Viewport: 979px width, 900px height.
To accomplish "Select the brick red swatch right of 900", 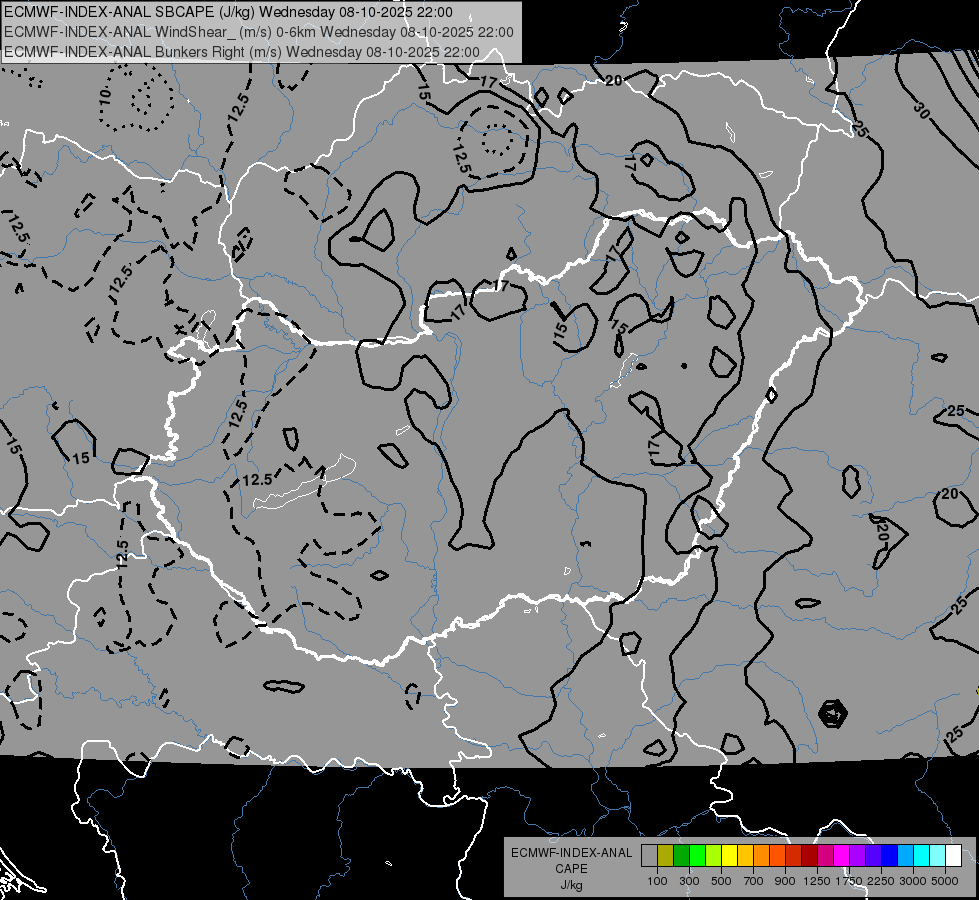I will 794,855.
